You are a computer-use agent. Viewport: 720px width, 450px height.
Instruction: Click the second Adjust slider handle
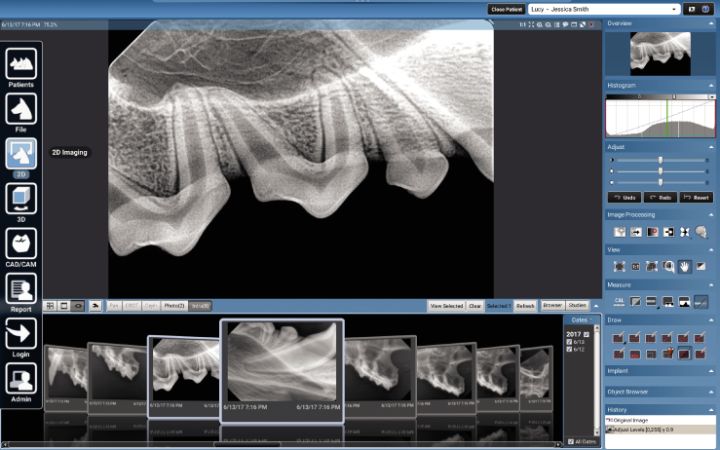(660, 171)
